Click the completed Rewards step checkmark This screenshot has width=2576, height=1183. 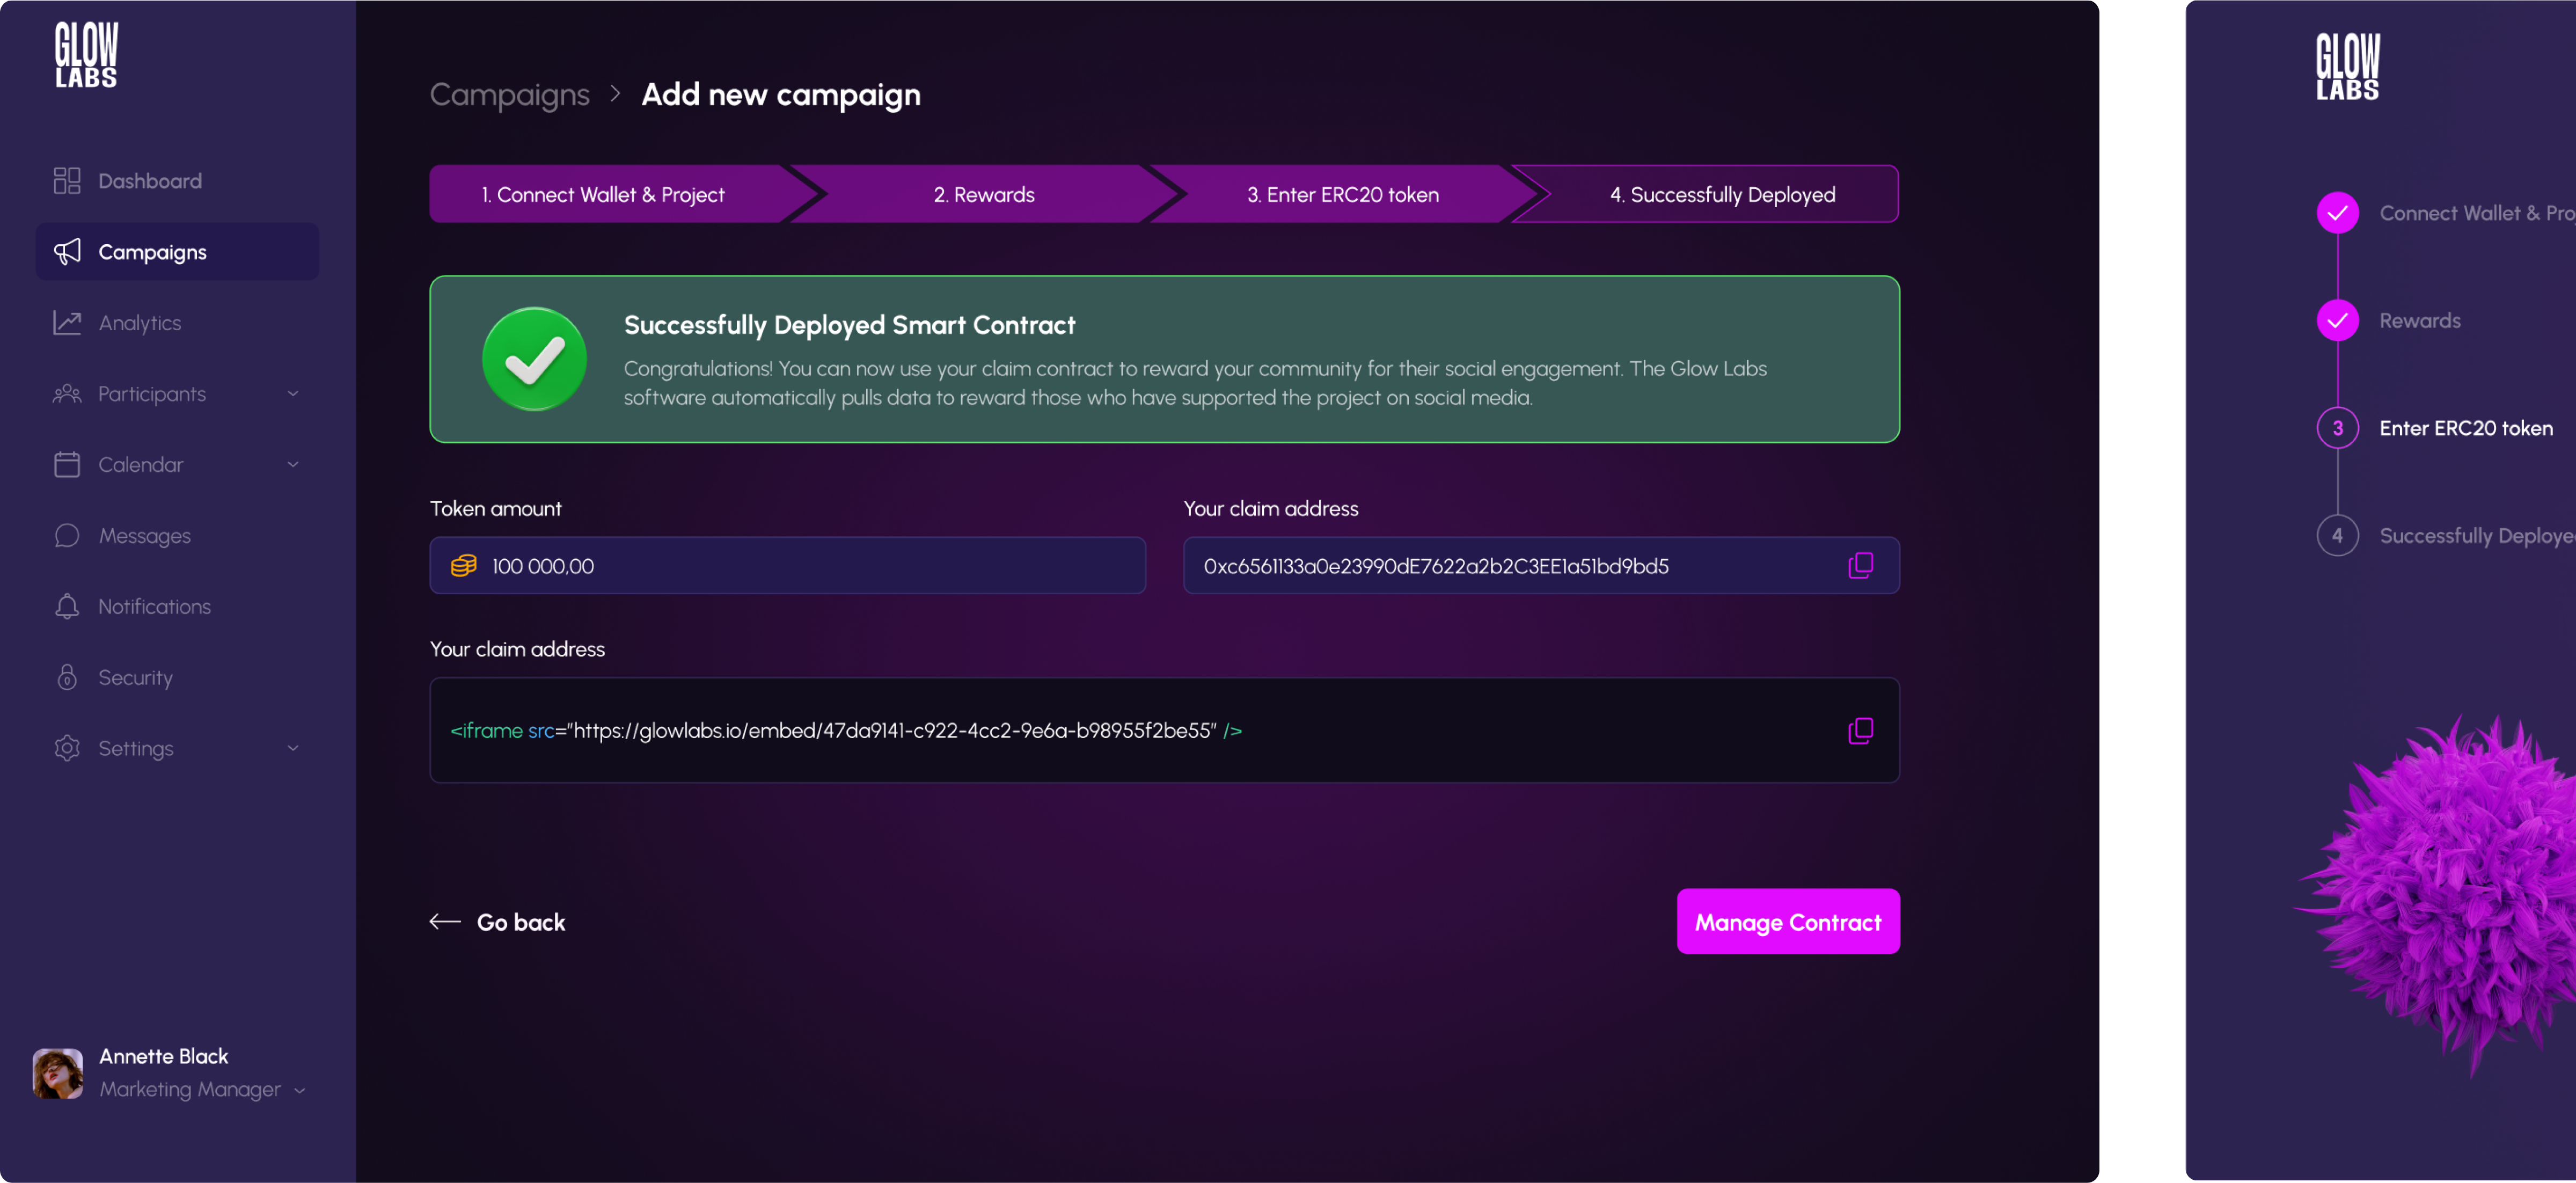coord(2337,321)
